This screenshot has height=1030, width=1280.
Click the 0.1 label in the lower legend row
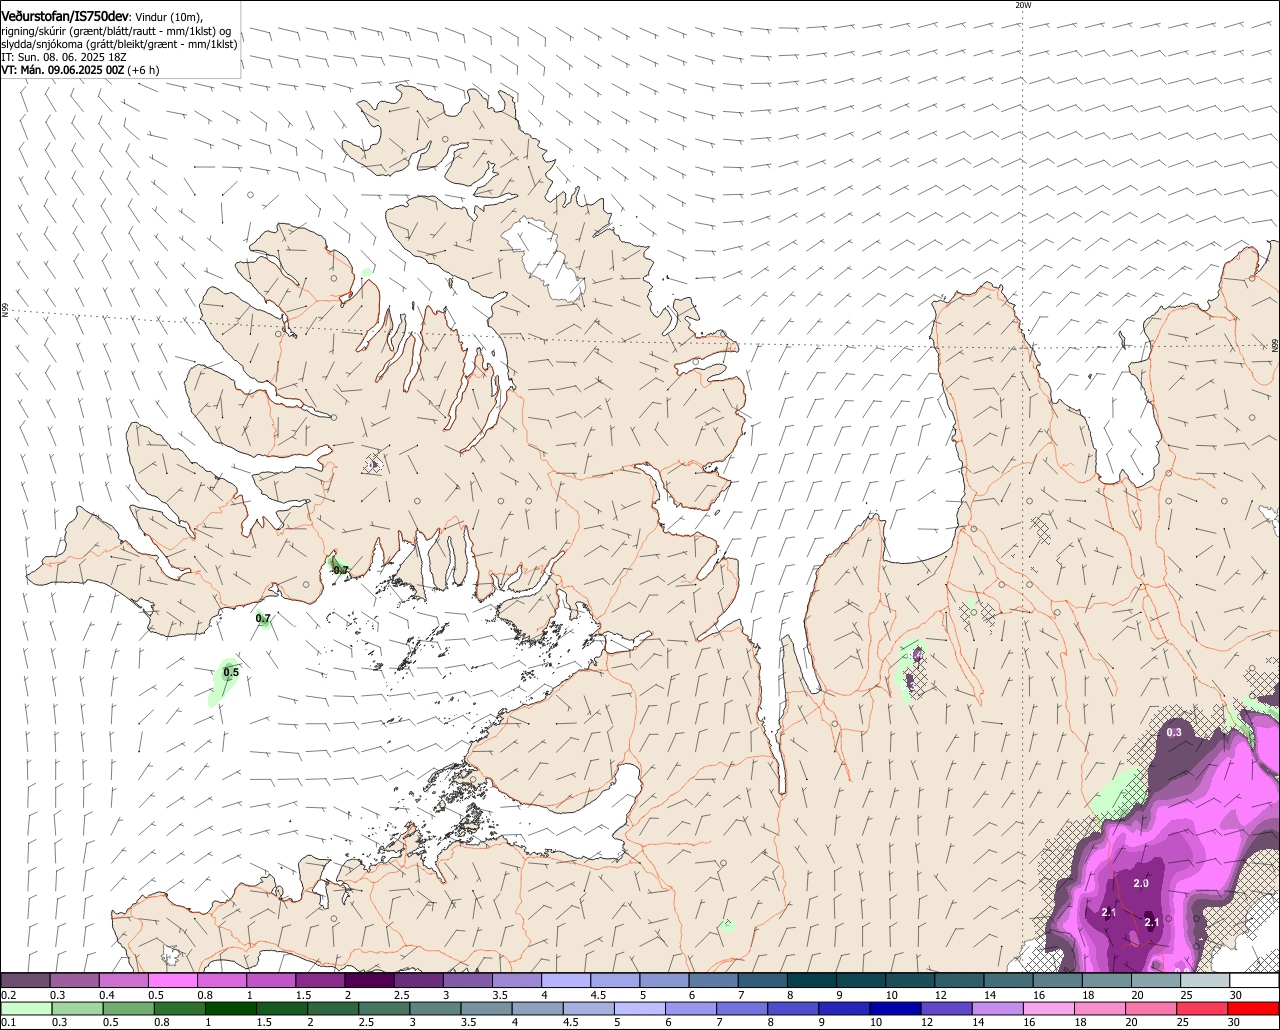[9, 1022]
